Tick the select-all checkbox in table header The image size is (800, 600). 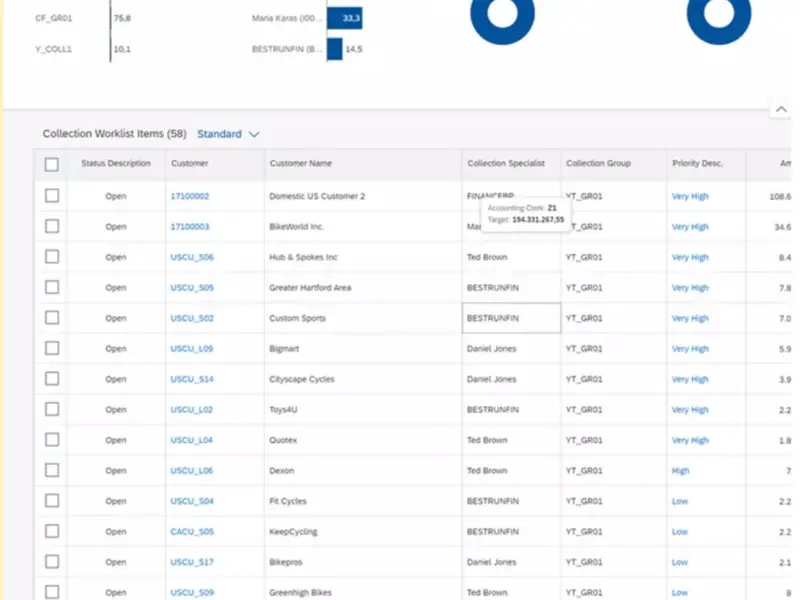pyautogui.click(x=52, y=164)
